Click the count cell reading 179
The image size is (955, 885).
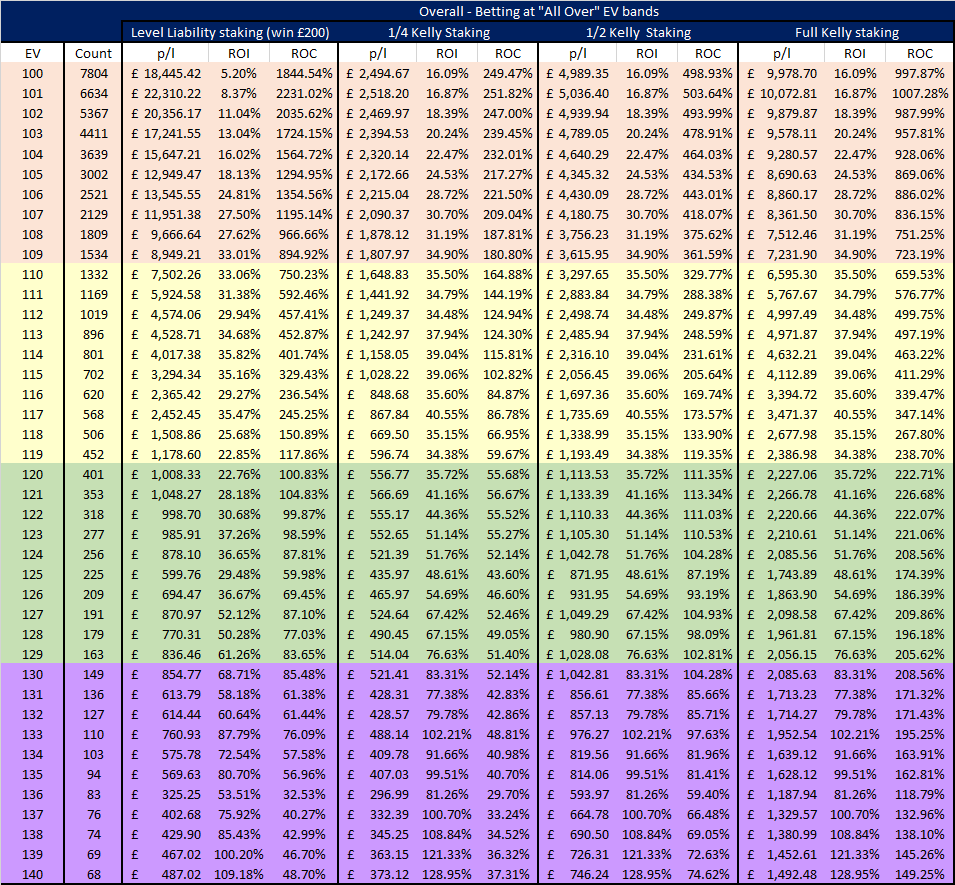(94, 635)
